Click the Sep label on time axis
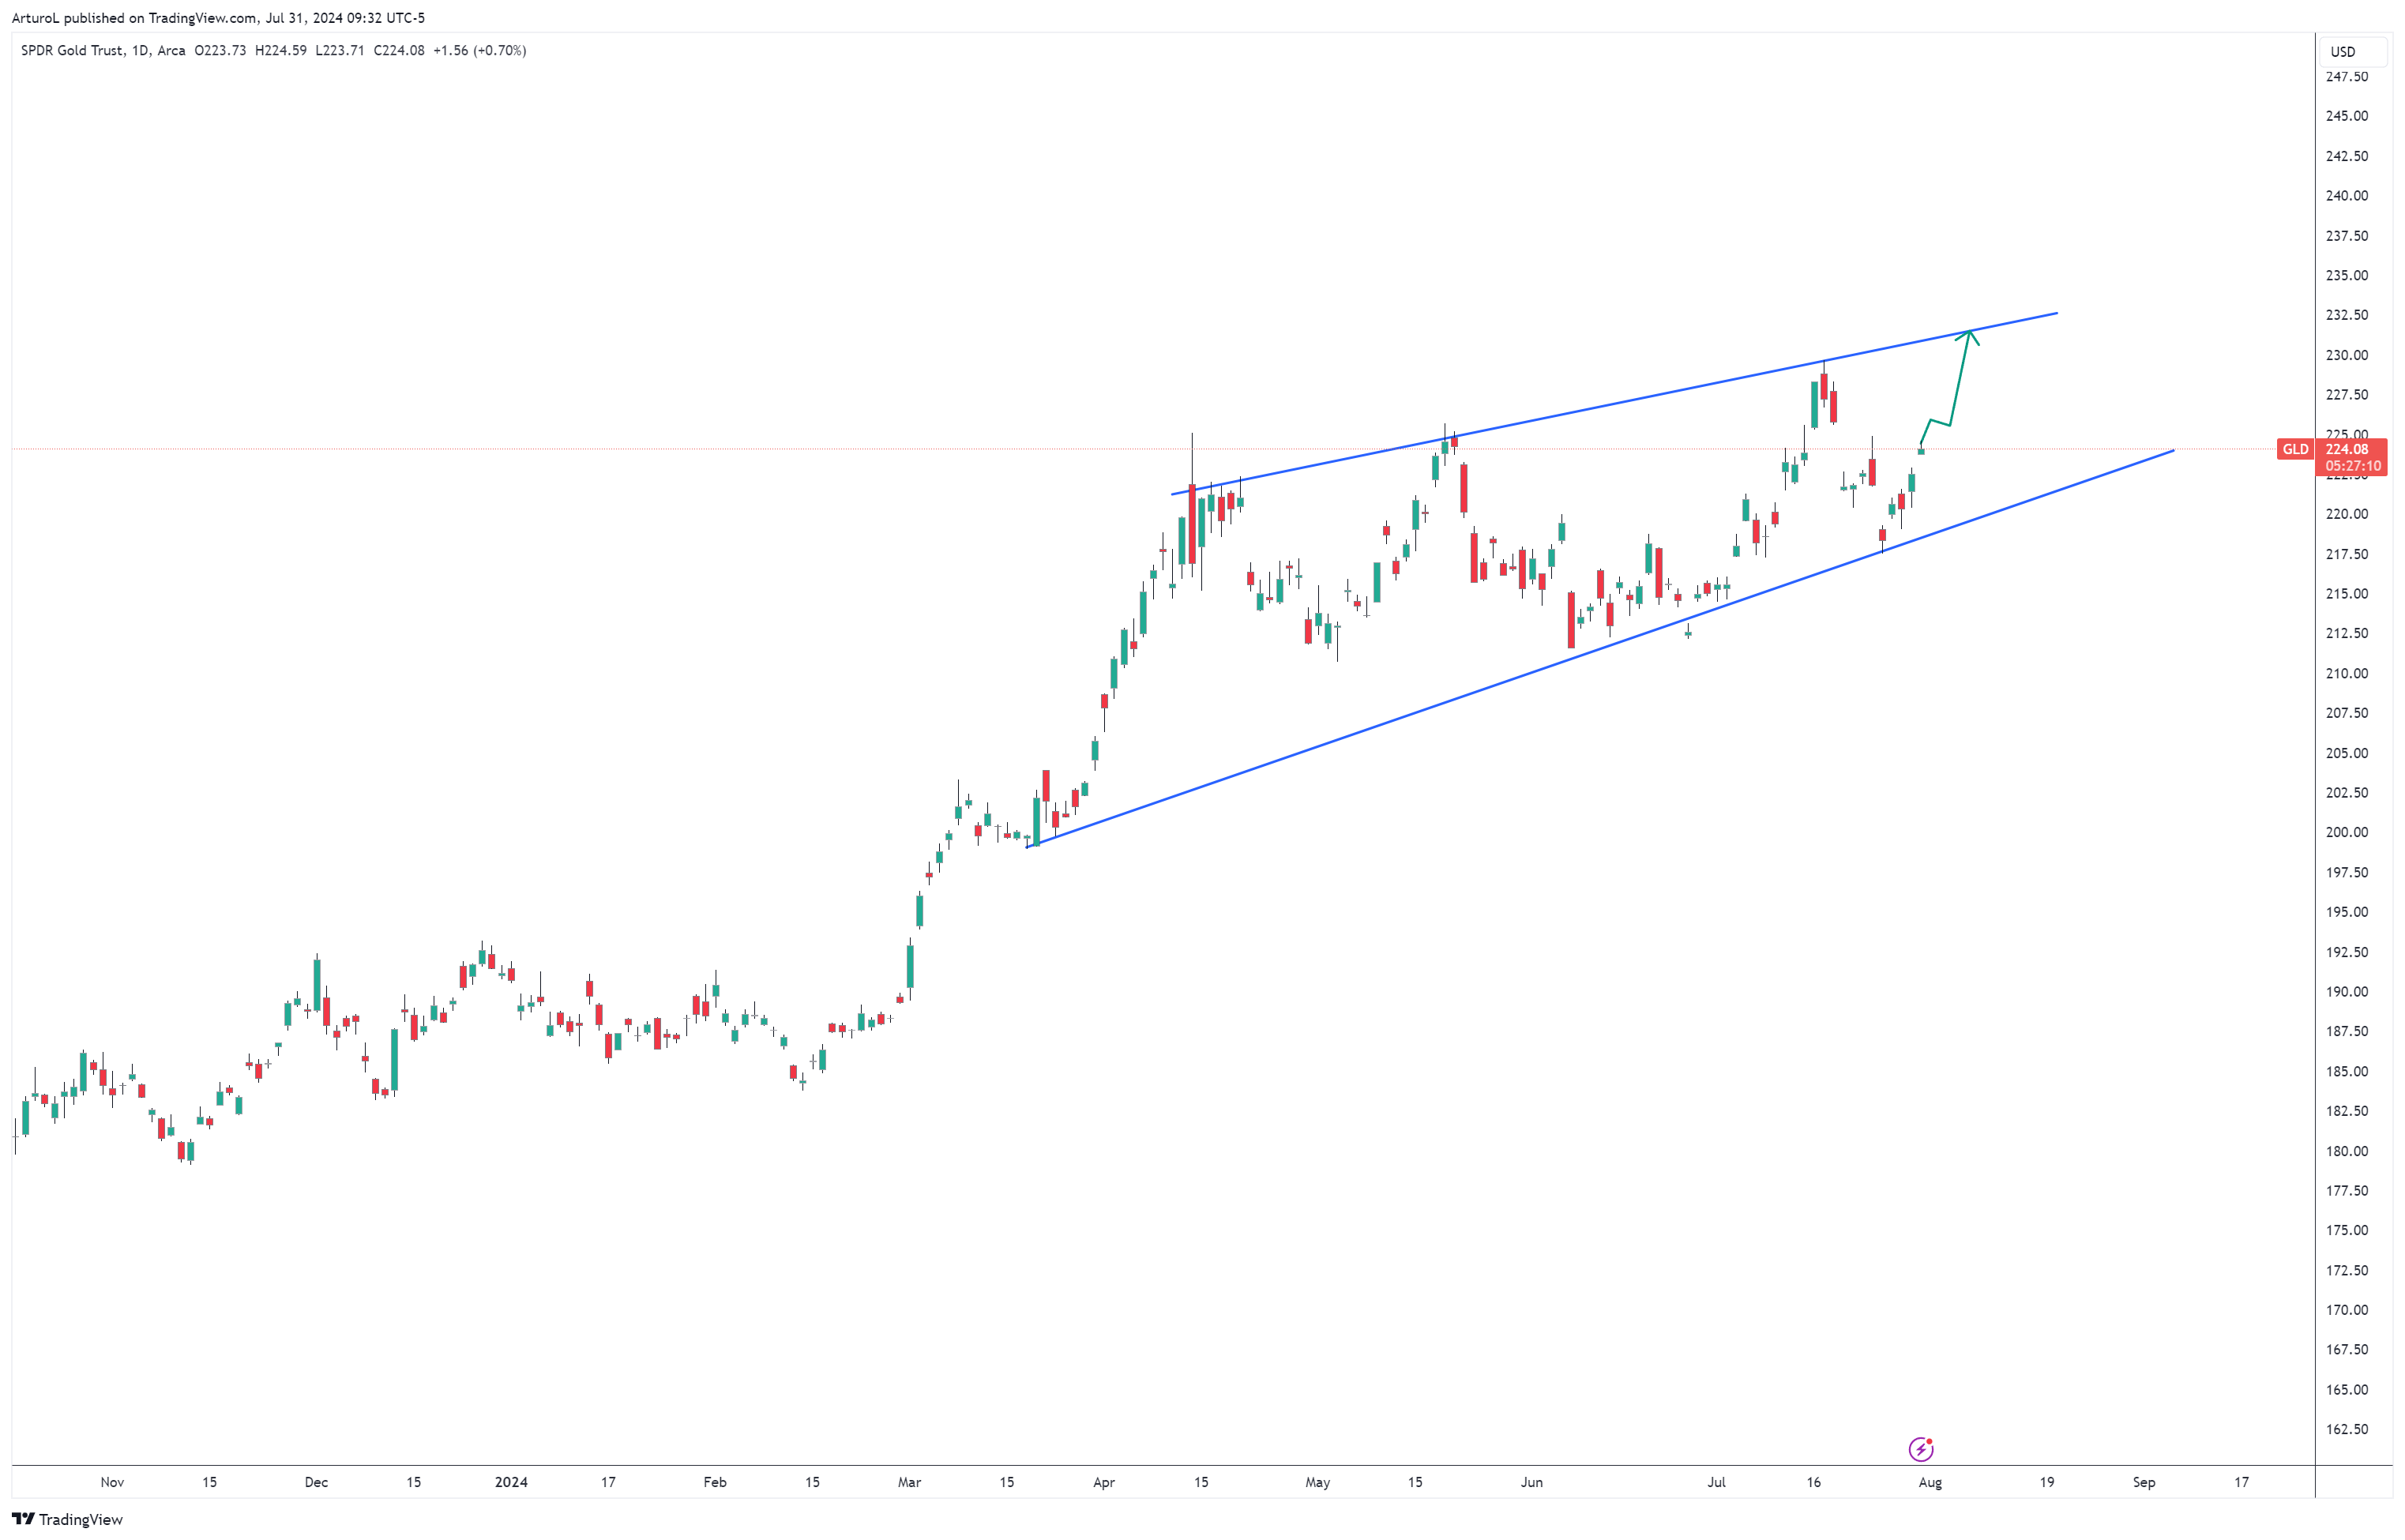Viewport: 2405px width, 1540px height. [2144, 1482]
